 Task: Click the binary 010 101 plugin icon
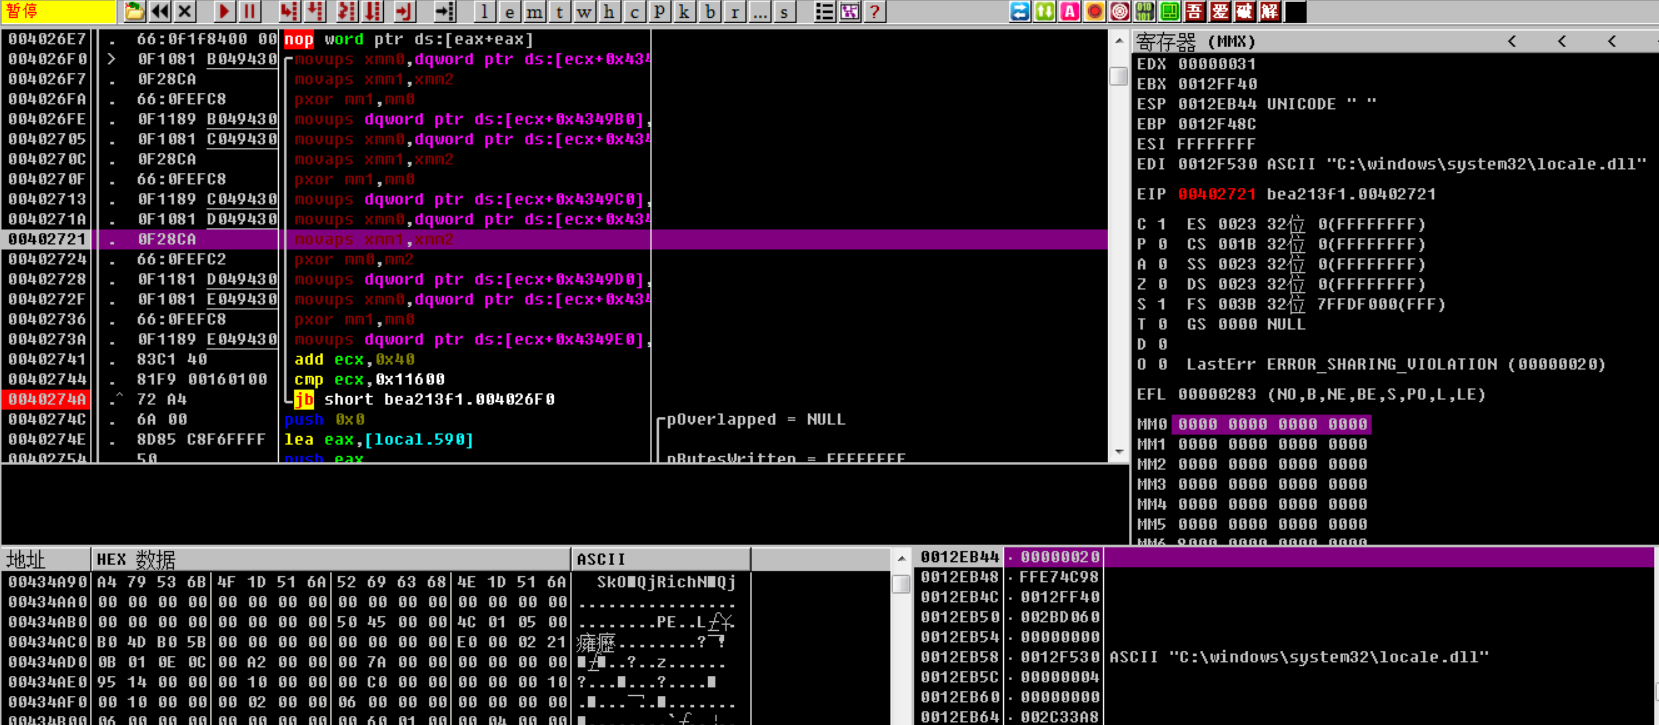click(x=1145, y=12)
